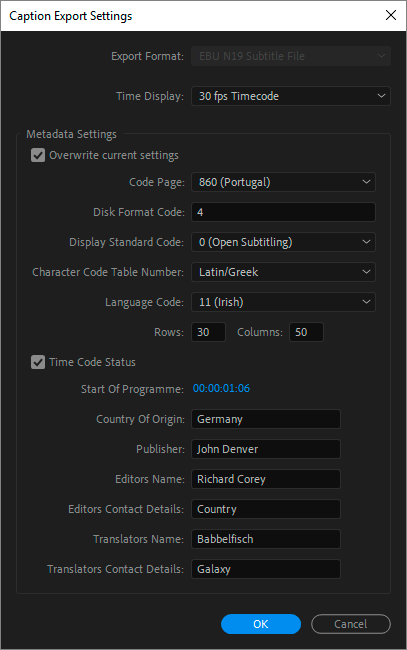Click the Country Of Origin field
Image resolution: width=407 pixels, height=650 pixels.
266,419
